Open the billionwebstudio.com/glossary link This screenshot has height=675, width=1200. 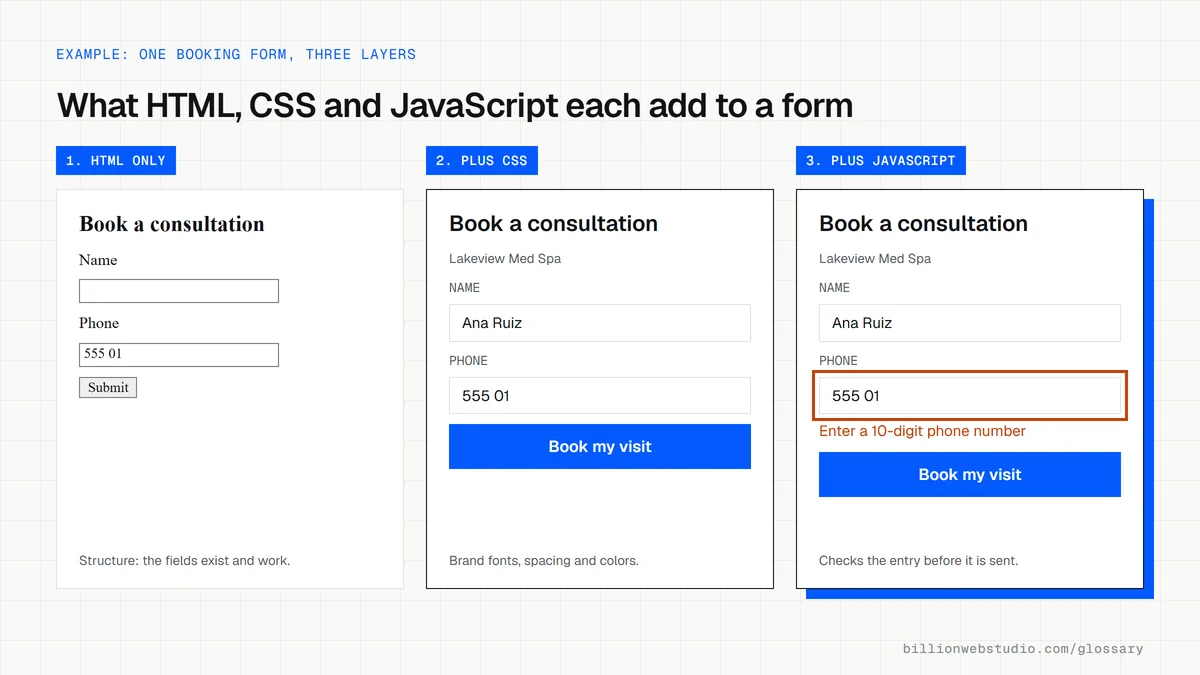click(1023, 649)
